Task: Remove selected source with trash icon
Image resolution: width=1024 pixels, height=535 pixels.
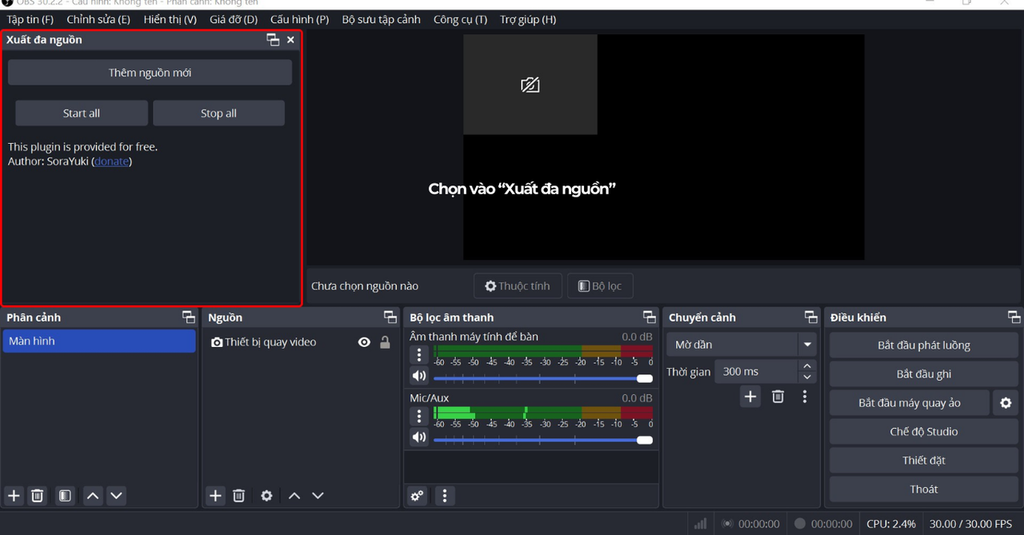Action: tap(239, 496)
